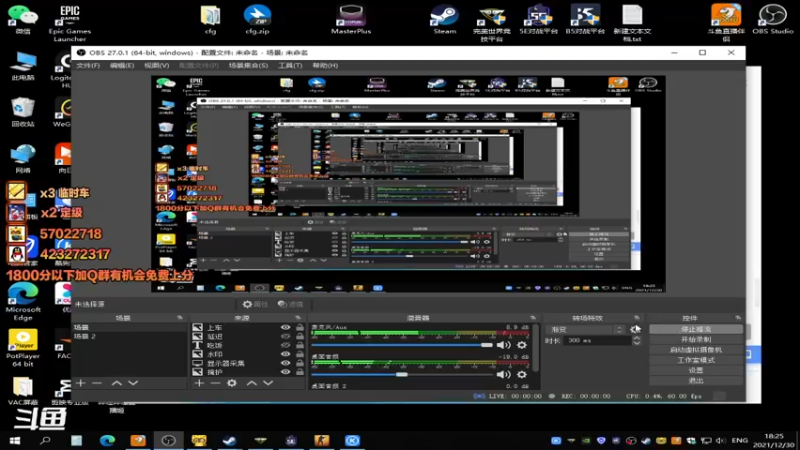
Task: Open 设置 in the controls panel
Action: (x=696, y=370)
